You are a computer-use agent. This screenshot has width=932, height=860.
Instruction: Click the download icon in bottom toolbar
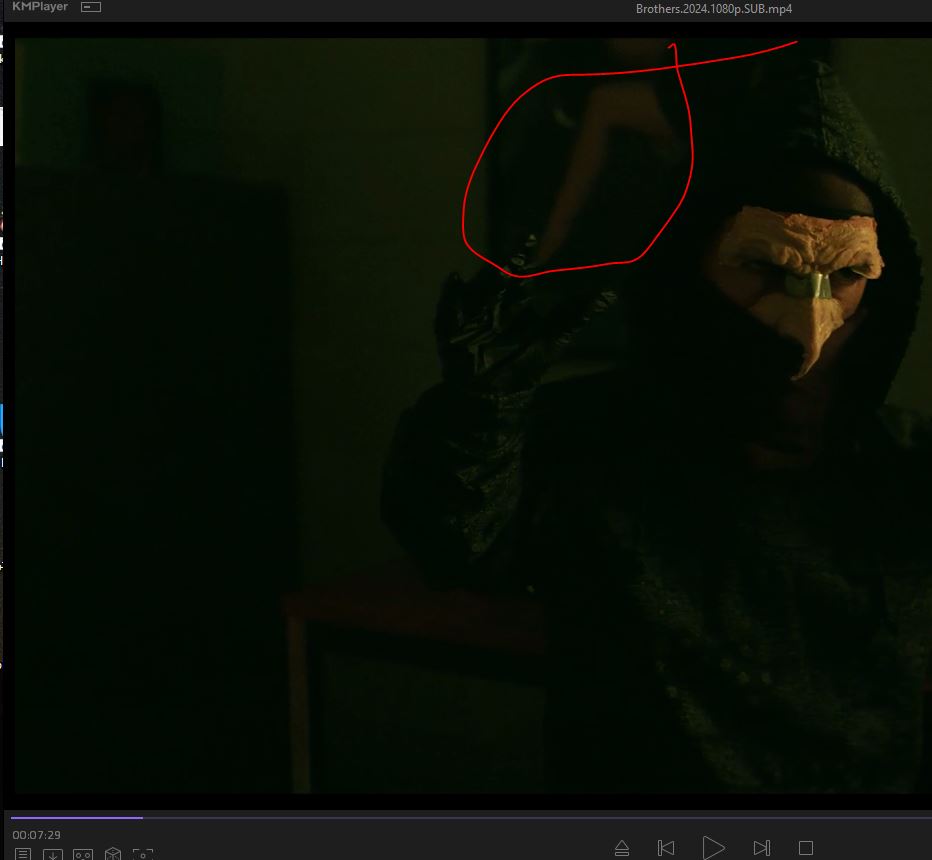pos(53,854)
